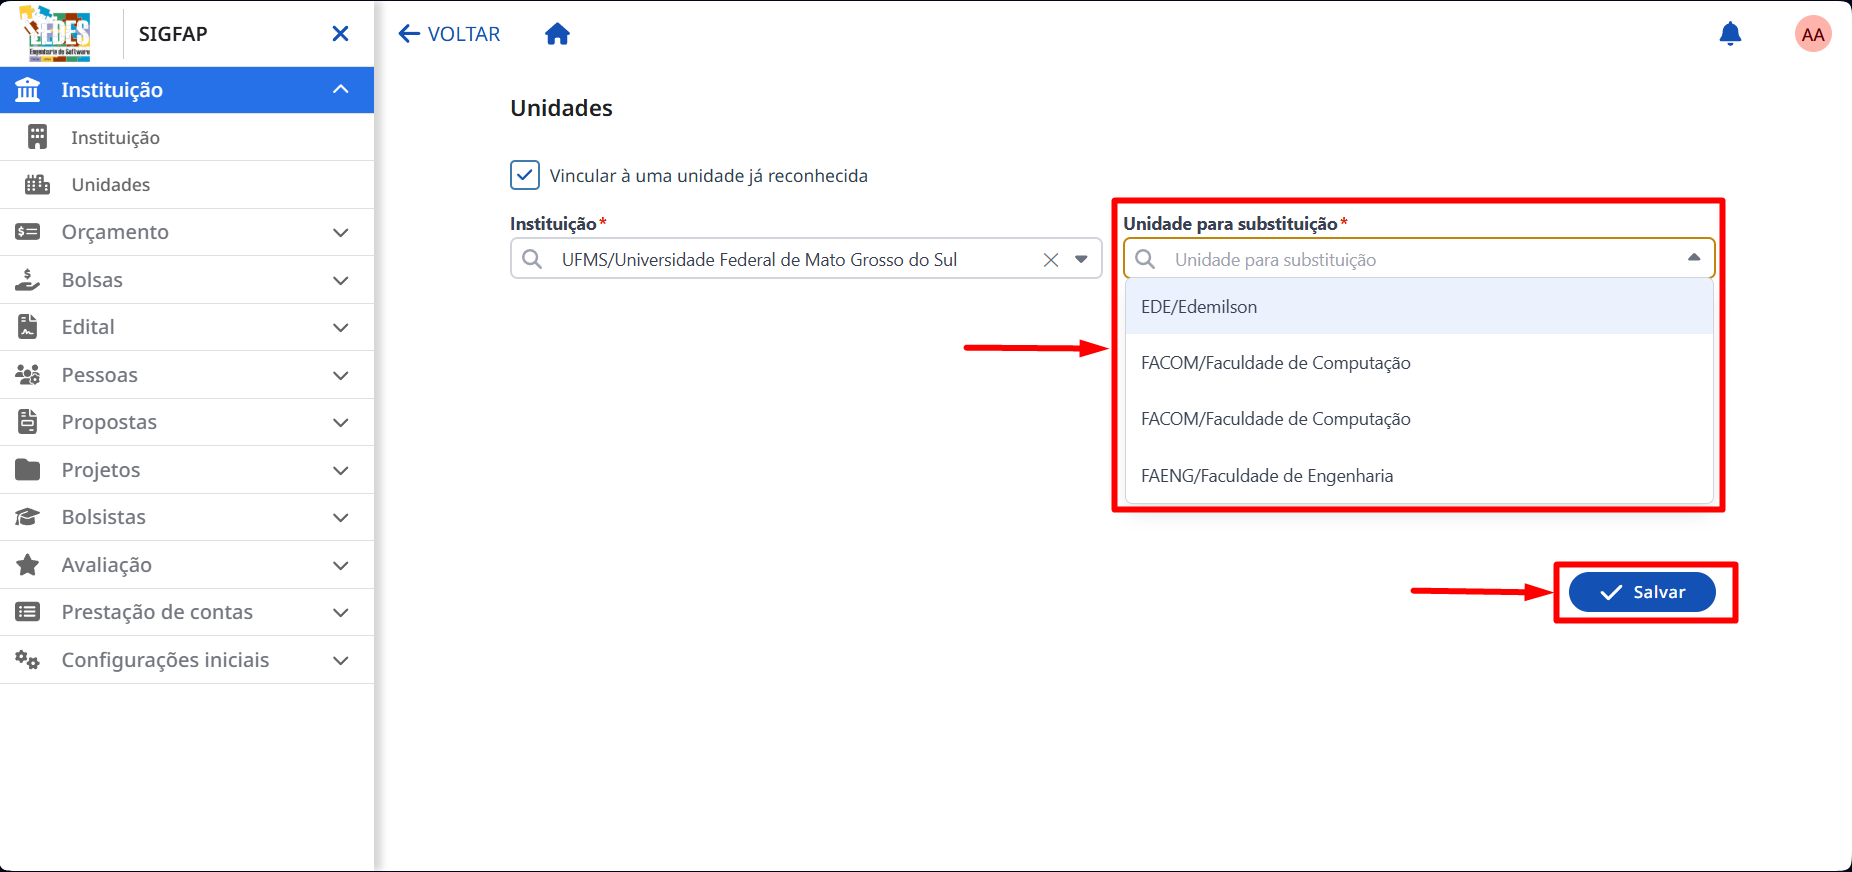Screen dimensions: 1852x872
Task: Open the Instituição dropdown arrow
Action: point(1081,260)
